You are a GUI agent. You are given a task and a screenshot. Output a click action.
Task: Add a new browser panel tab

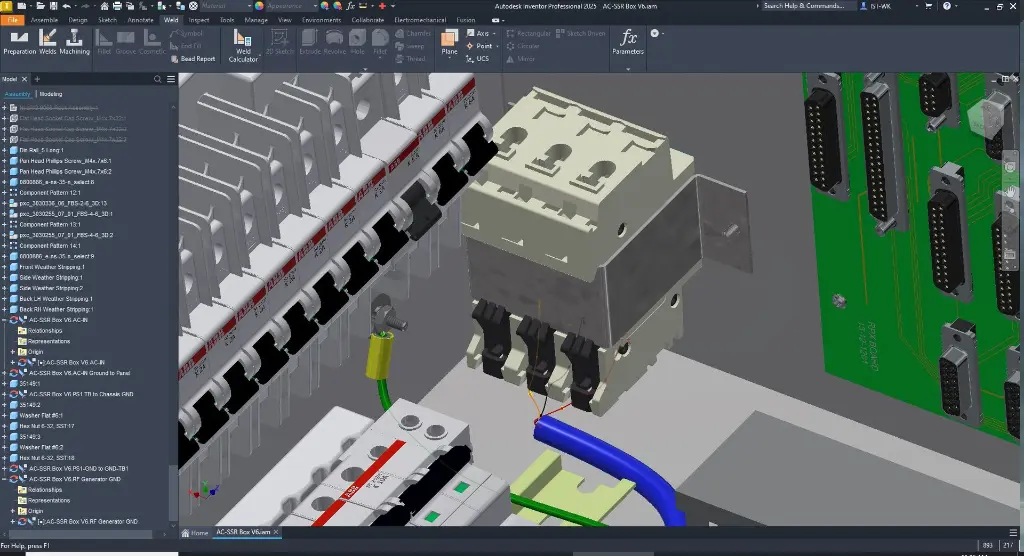point(37,79)
